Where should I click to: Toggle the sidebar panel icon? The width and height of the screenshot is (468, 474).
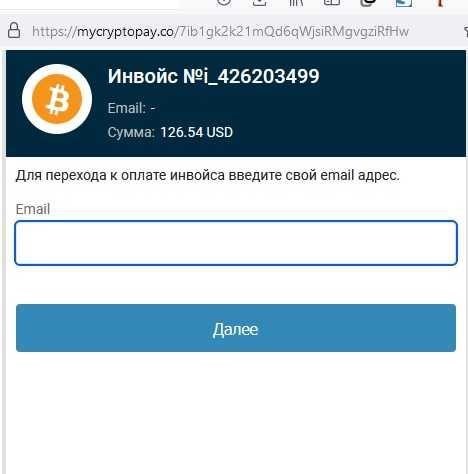click(x=332, y=3)
